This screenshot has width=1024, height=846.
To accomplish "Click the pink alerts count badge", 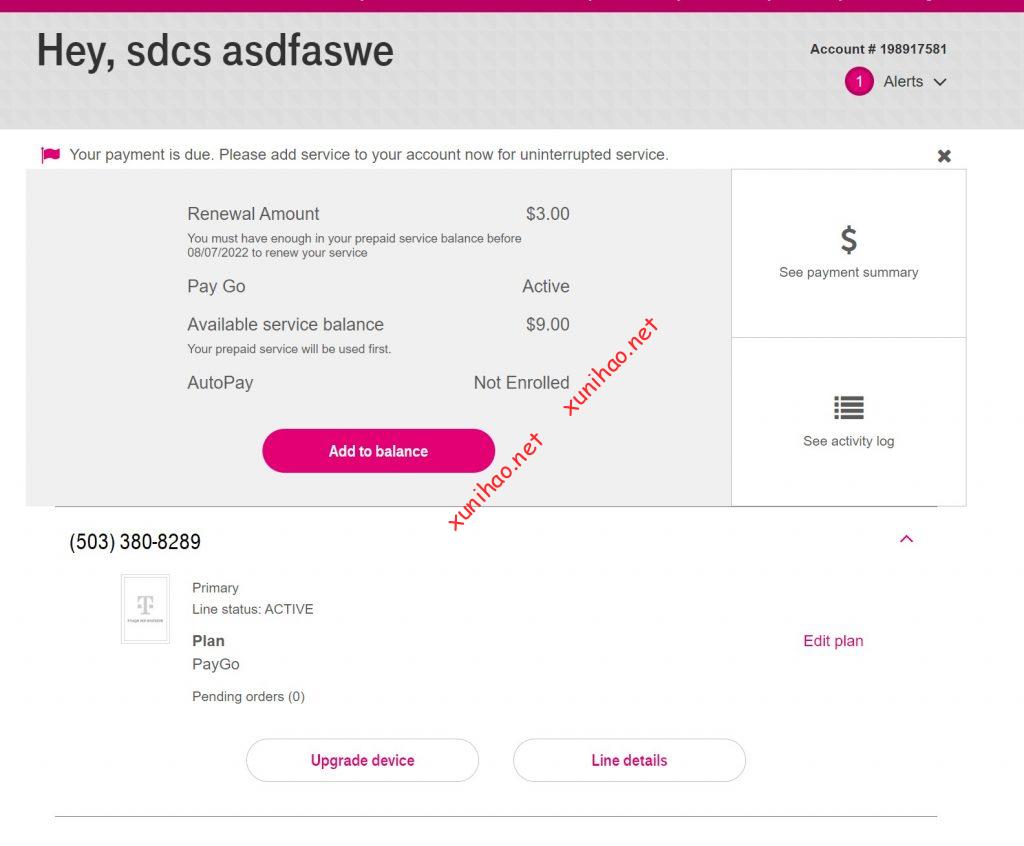I will pos(859,81).
